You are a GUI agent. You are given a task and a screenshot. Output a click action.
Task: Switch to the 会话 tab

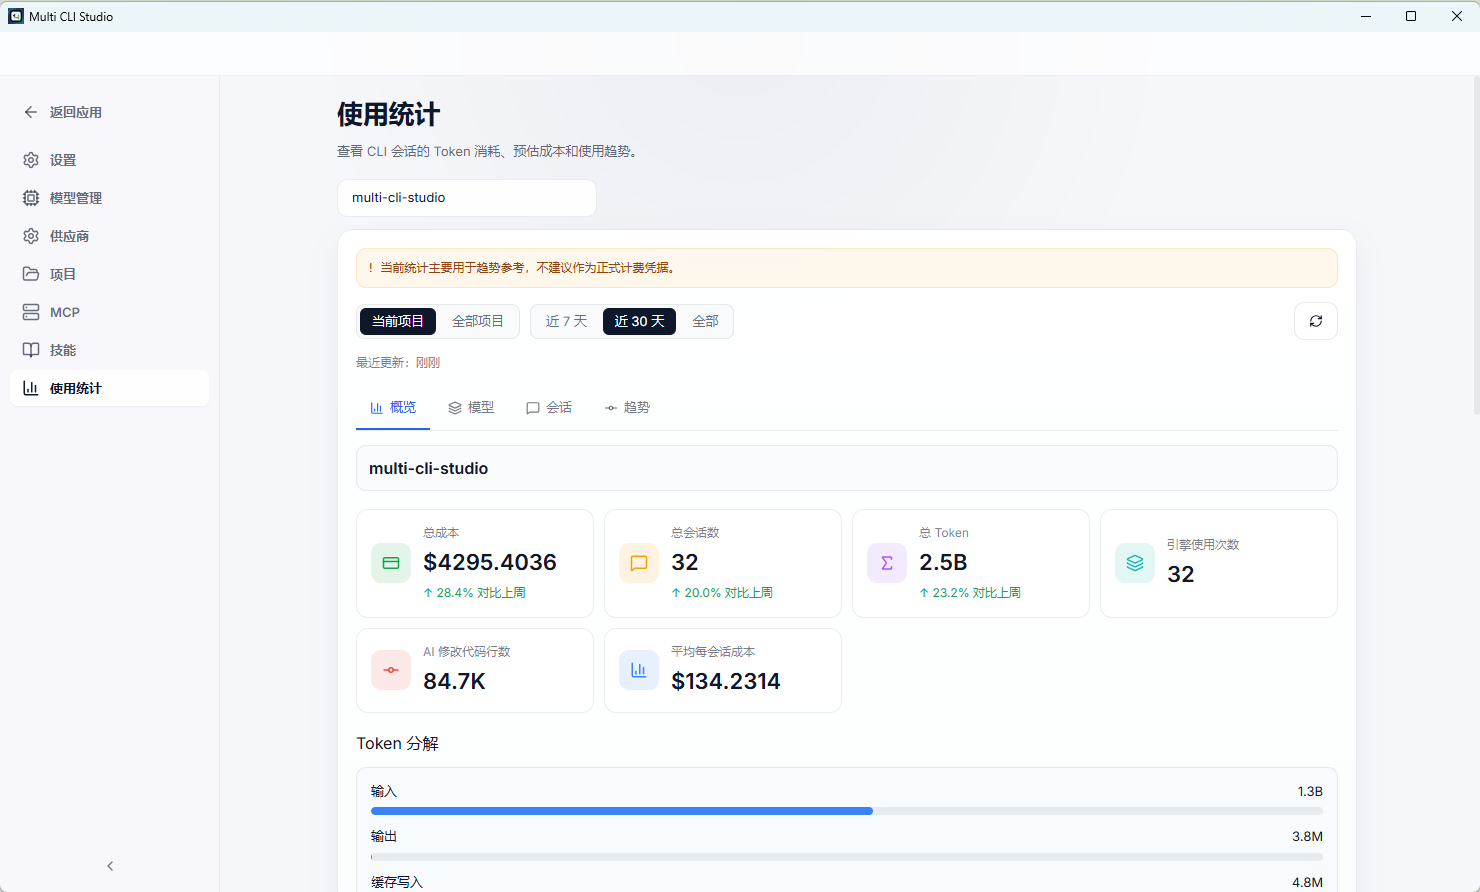(x=549, y=407)
